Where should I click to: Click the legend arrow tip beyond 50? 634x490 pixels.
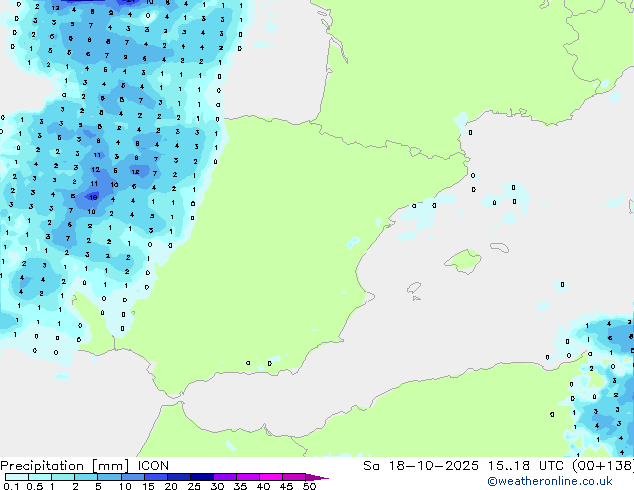pyautogui.click(x=317, y=477)
